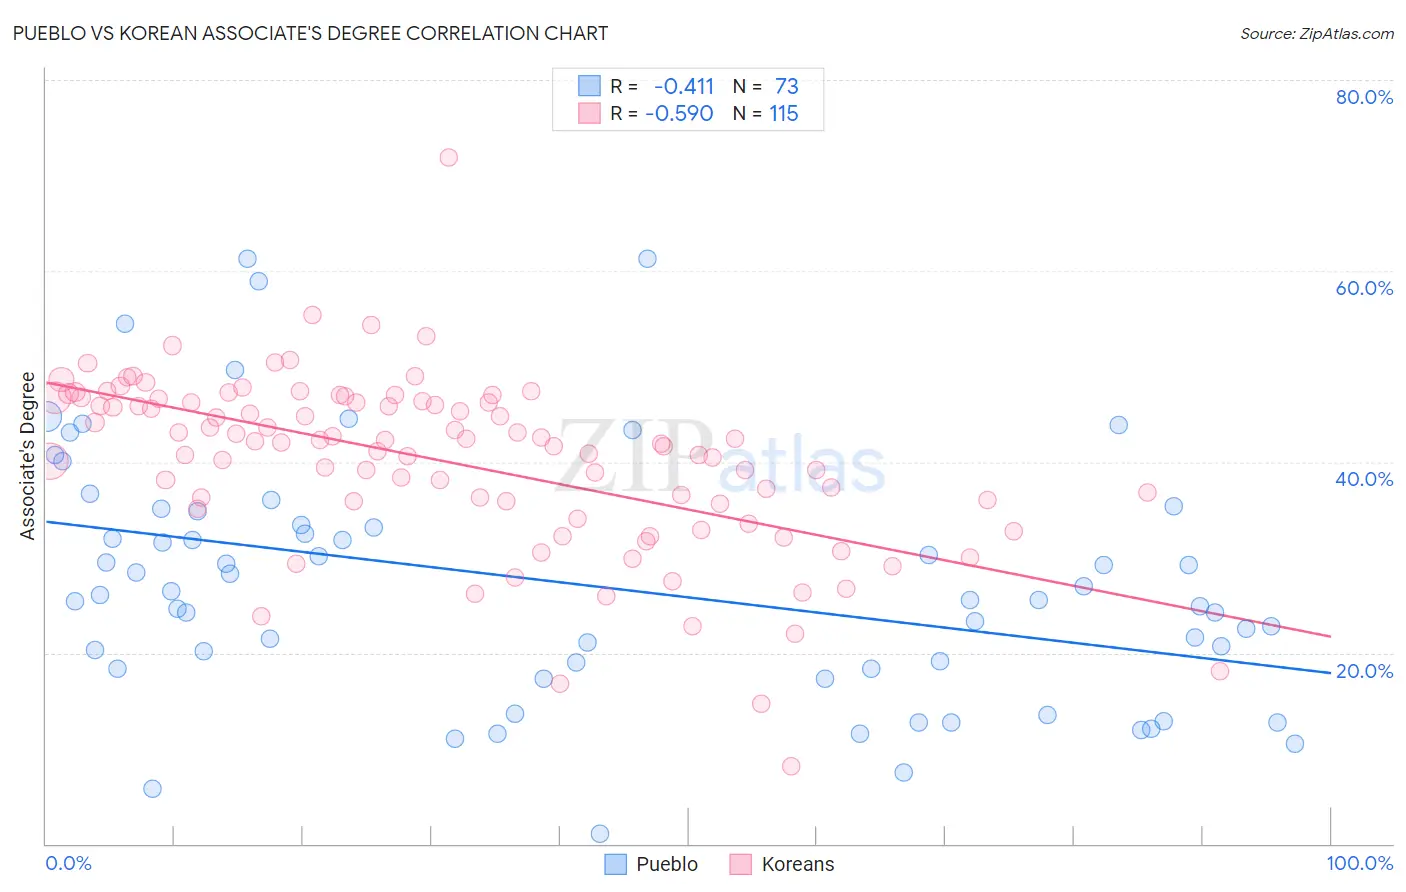Click the 80.0% y-axis label
1406x892 pixels.
[1364, 97]
